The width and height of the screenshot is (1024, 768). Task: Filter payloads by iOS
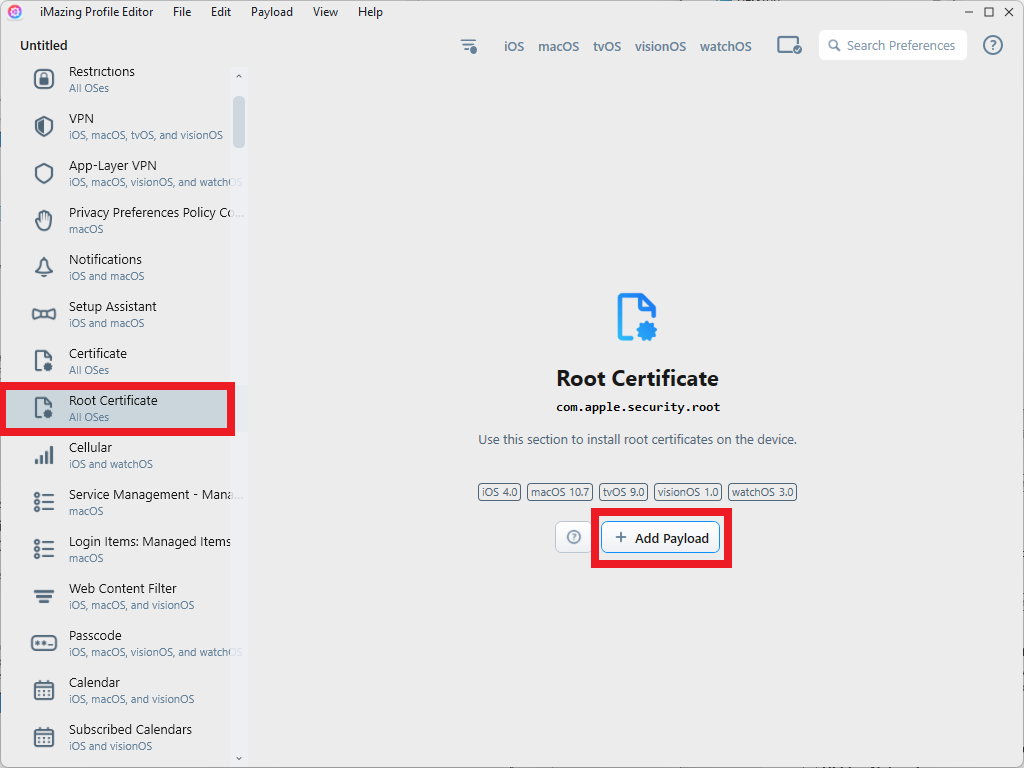point(514,46)
